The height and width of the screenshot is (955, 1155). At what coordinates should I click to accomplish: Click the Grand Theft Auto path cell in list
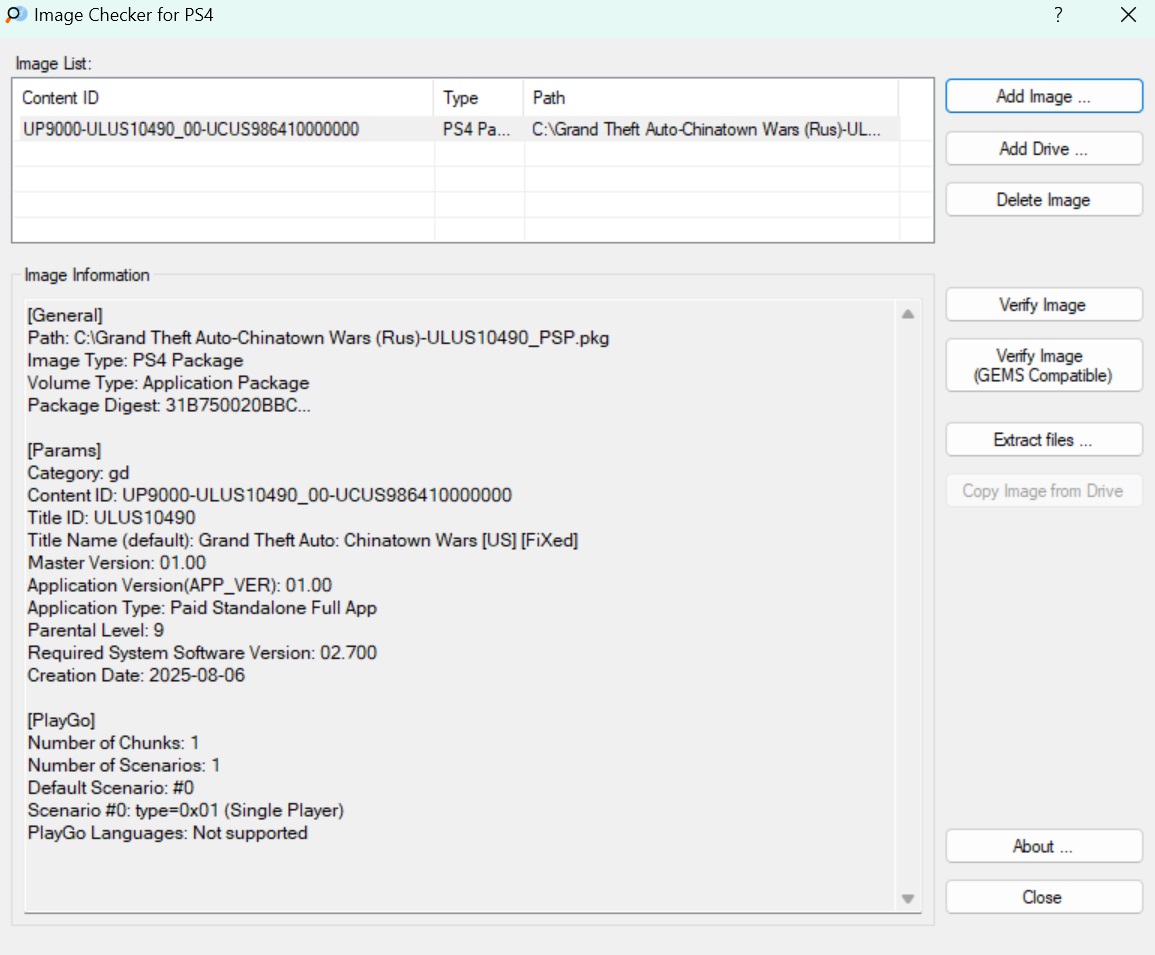click(x=706, y=129)
